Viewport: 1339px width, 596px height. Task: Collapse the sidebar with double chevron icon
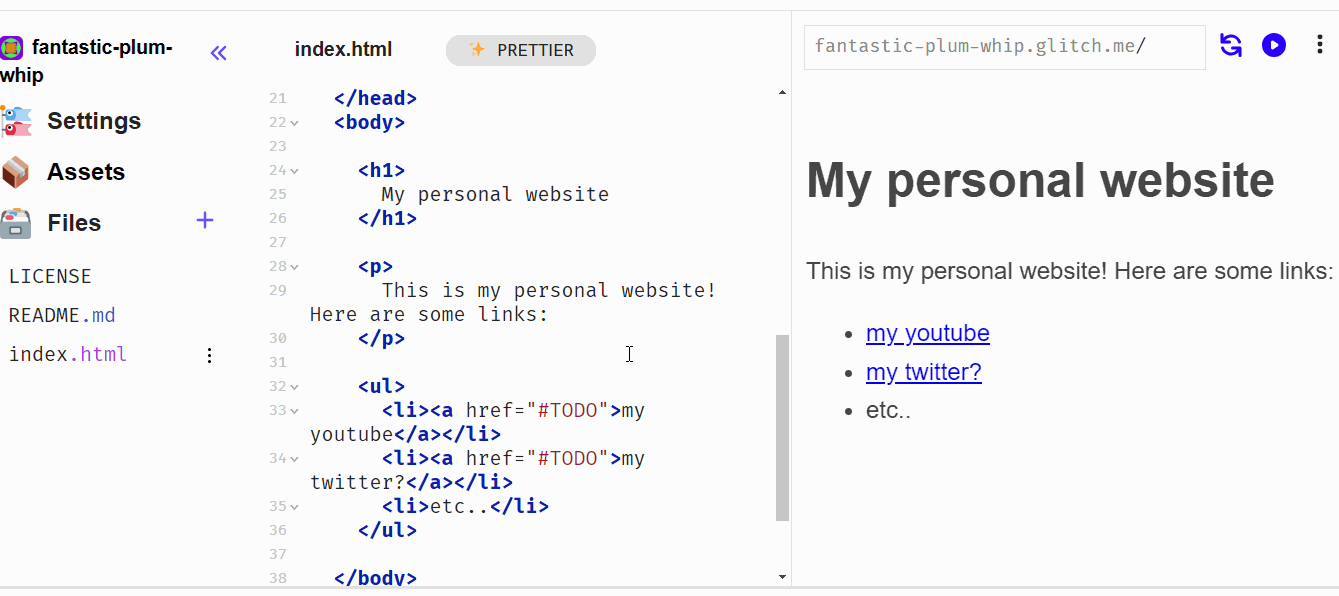click(218, 53)
